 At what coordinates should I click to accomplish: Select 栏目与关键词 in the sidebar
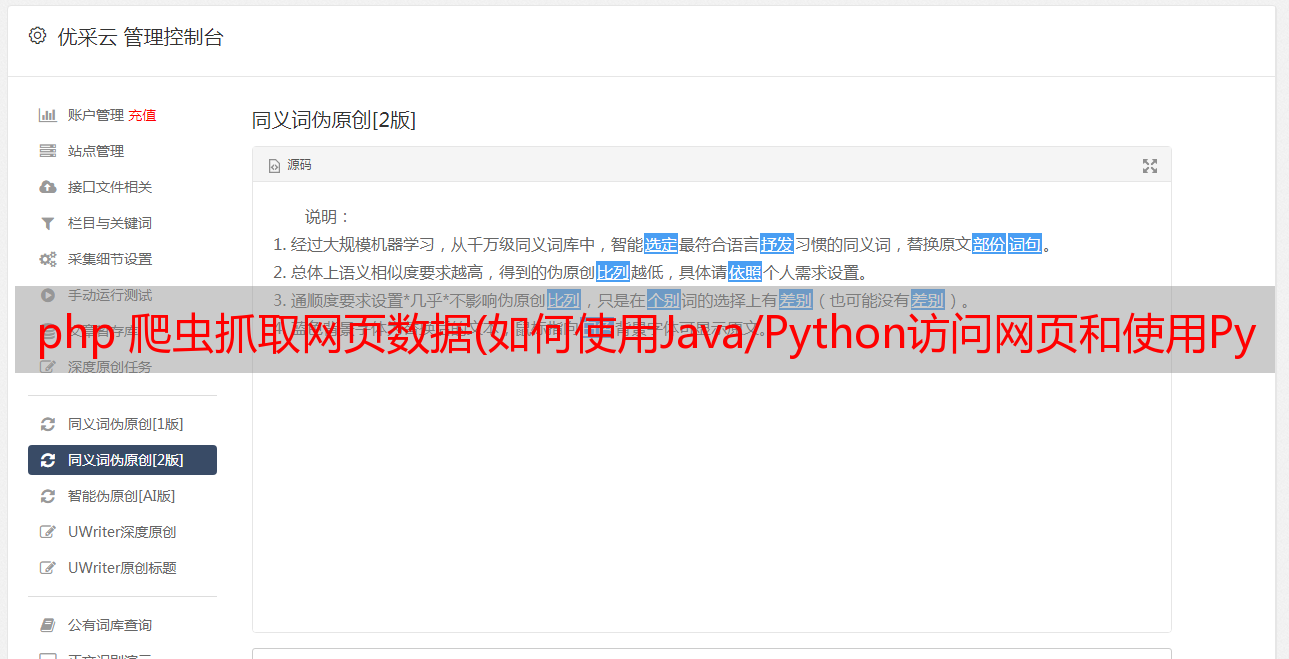pos(110,223)
